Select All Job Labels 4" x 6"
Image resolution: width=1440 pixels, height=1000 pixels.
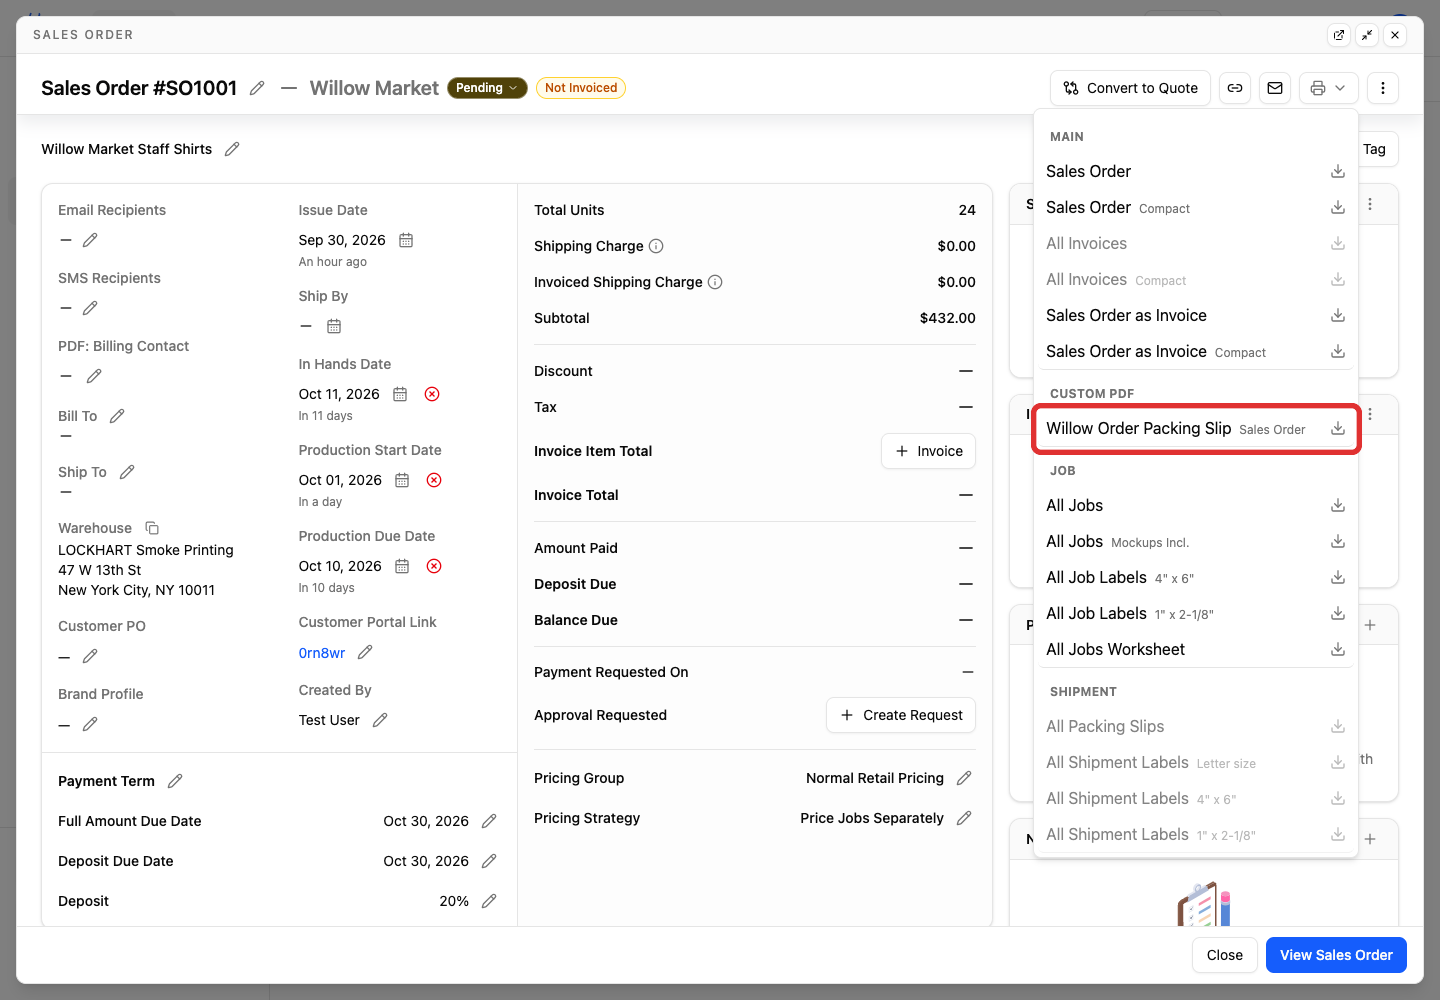click(x=1195, y=578)
